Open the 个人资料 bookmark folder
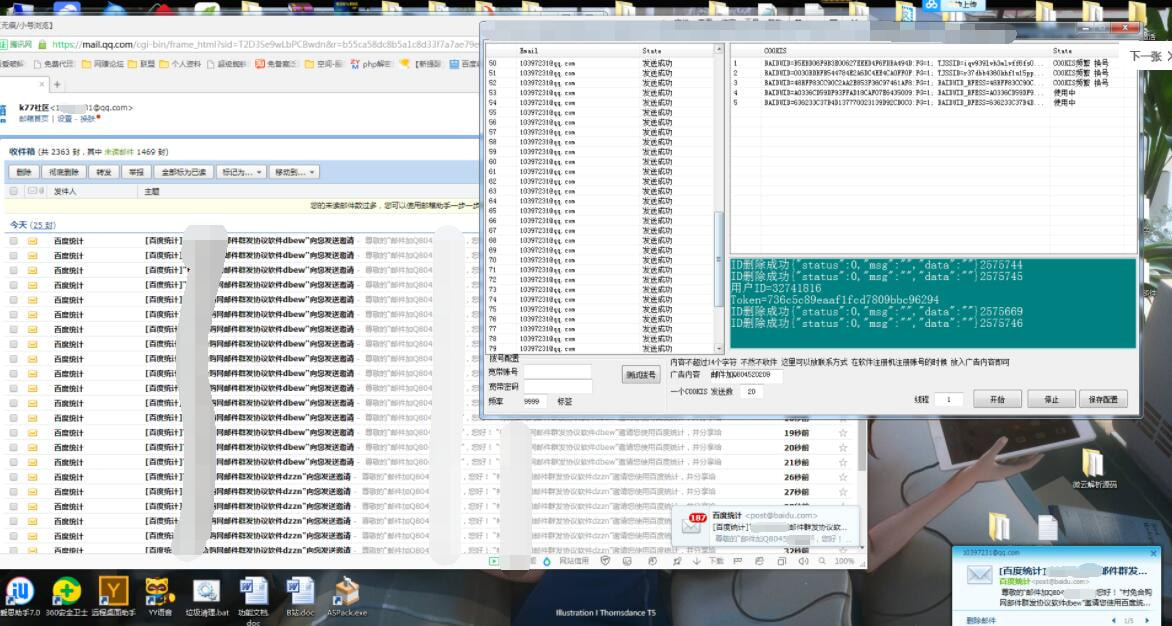 click(180, 64)
